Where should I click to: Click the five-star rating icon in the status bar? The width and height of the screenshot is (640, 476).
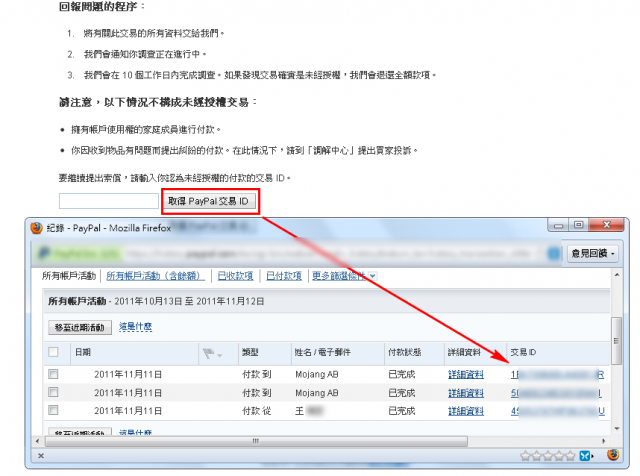pyautogui.click(x=547, y=456)
